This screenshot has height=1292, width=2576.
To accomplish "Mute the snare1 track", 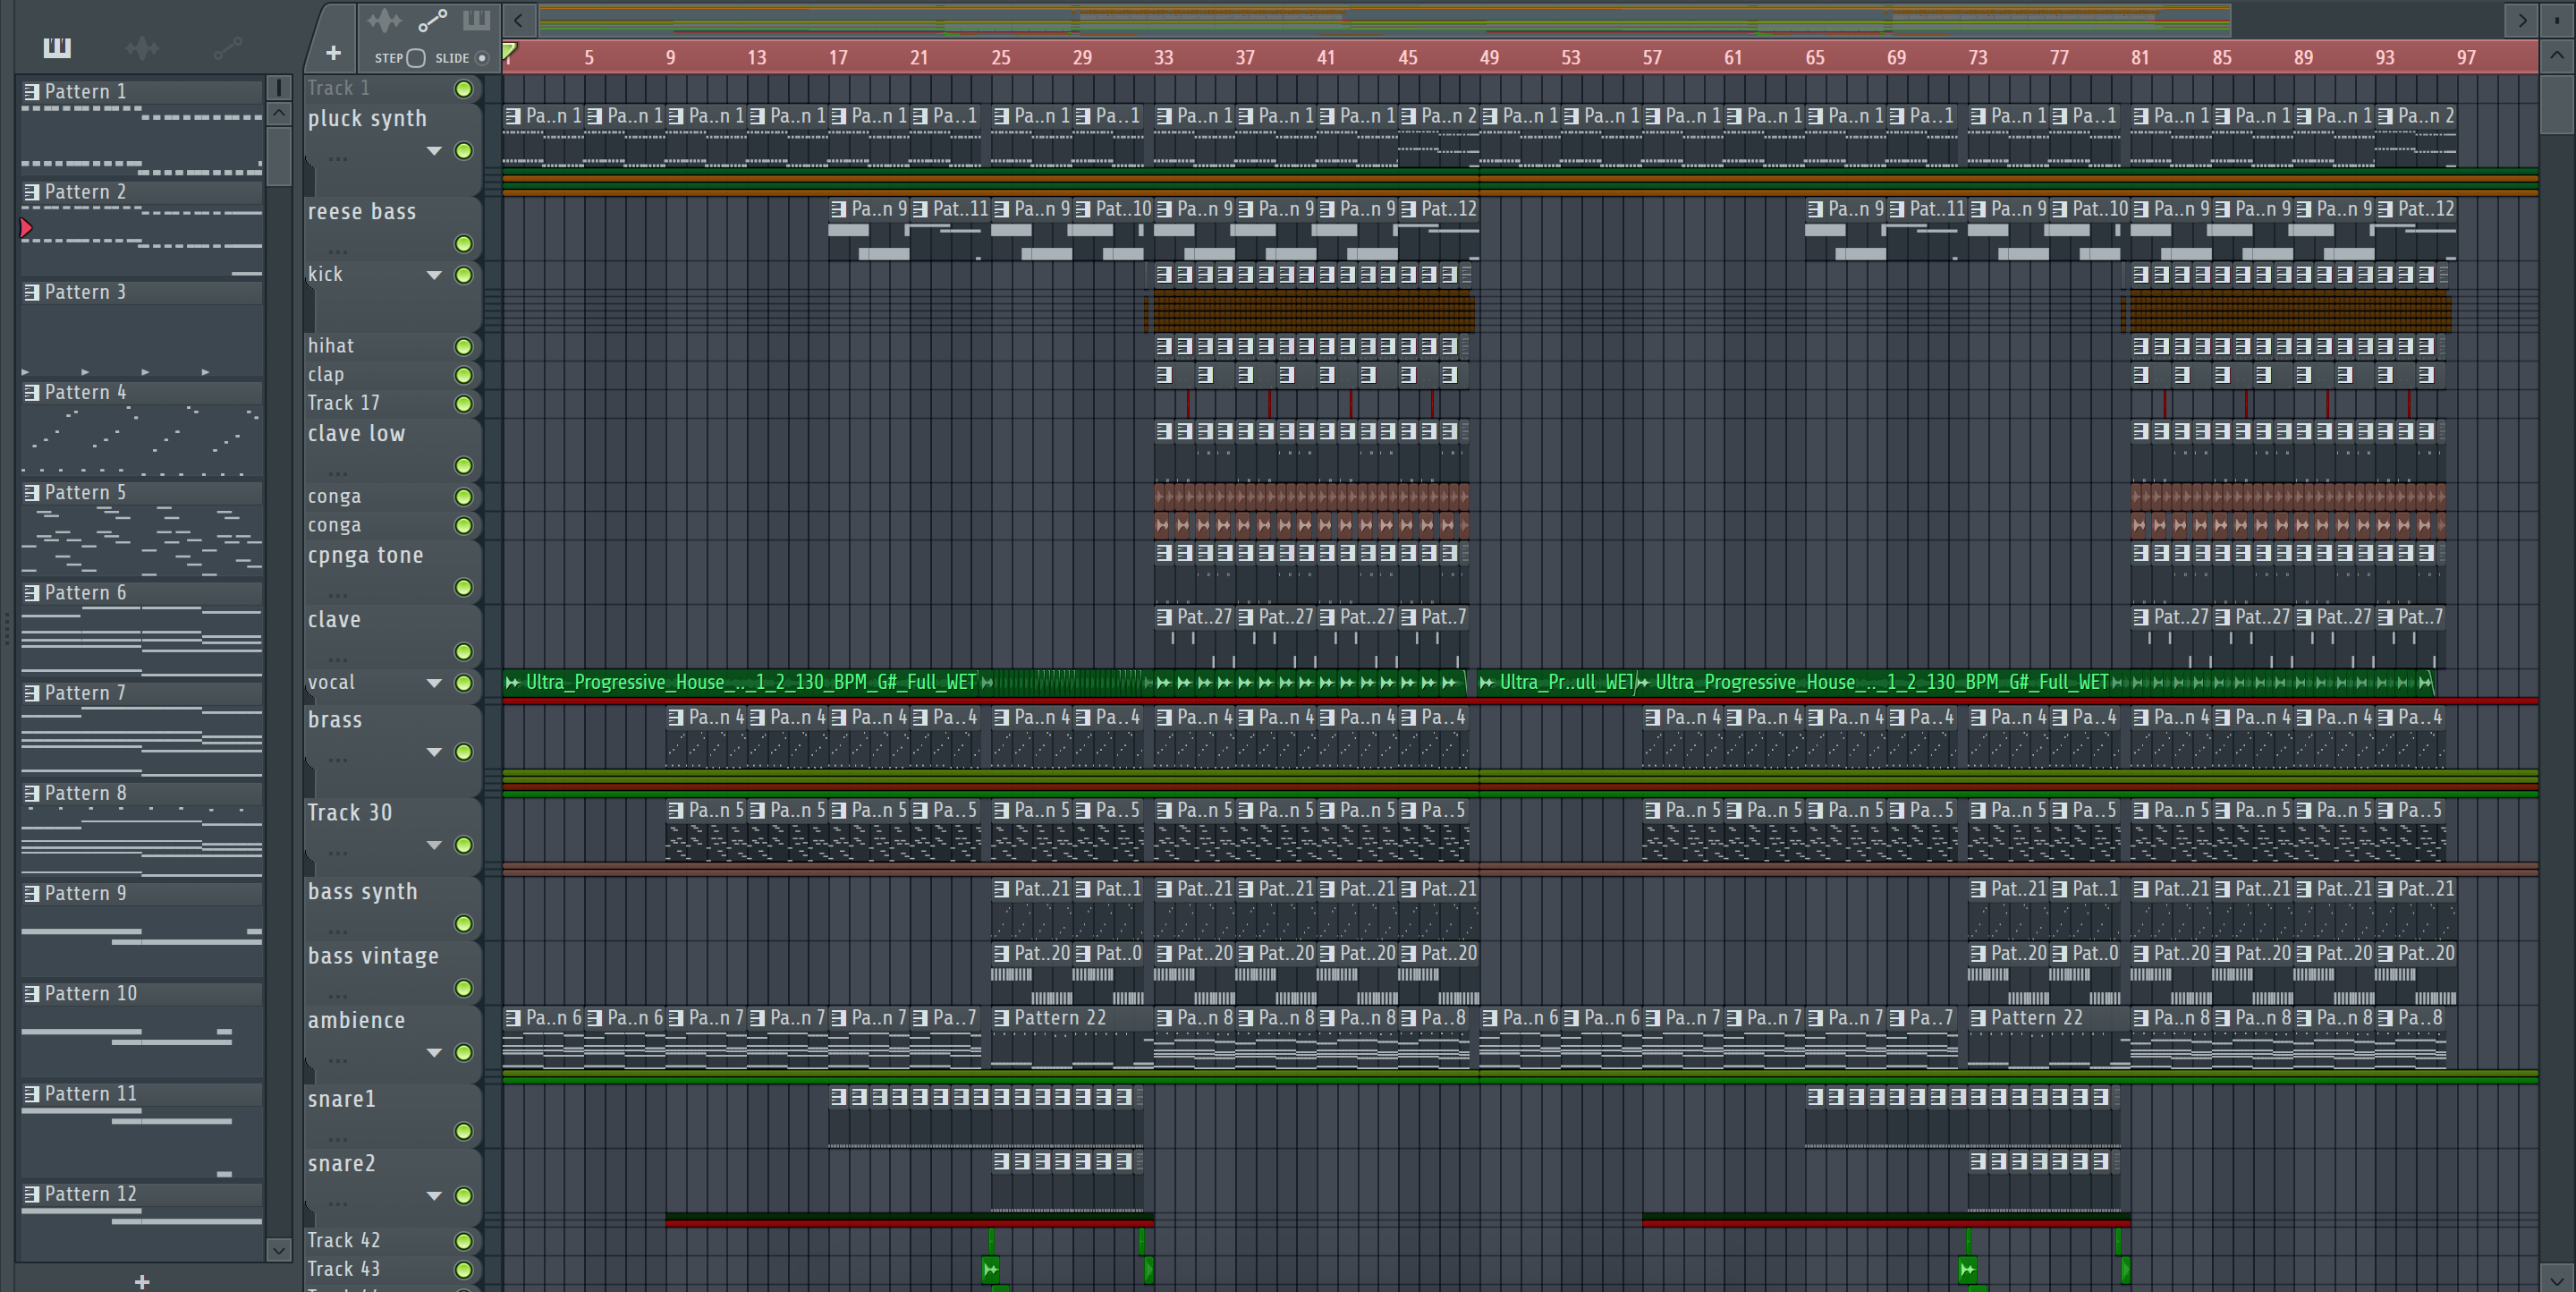I will coord(463,1131).
